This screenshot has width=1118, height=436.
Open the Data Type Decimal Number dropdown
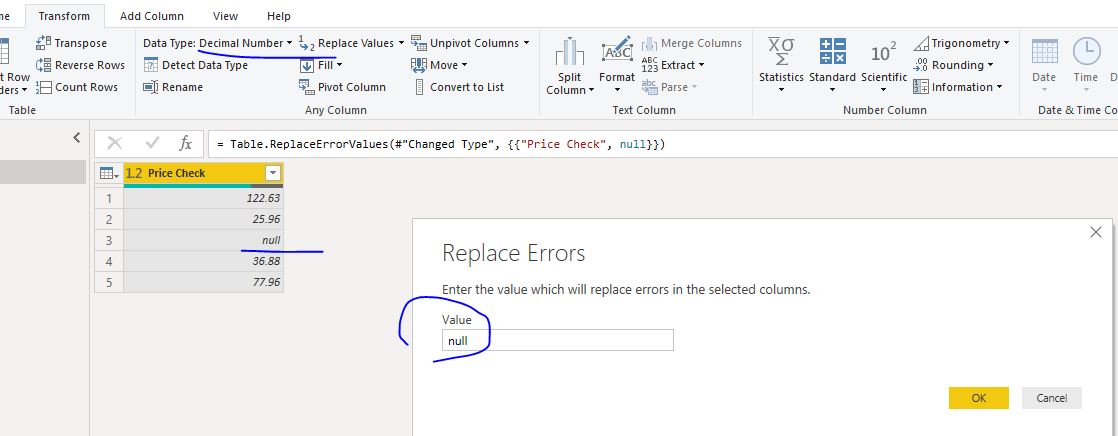[x=218, y=43]
